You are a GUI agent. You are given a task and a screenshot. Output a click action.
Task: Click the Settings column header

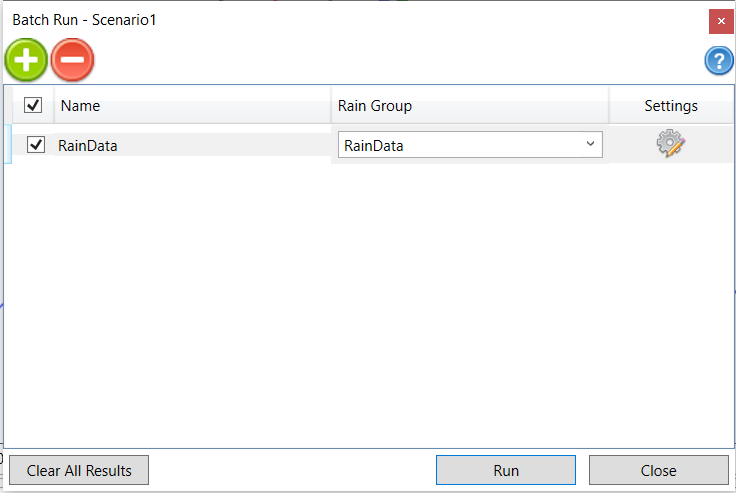(670, 105)
